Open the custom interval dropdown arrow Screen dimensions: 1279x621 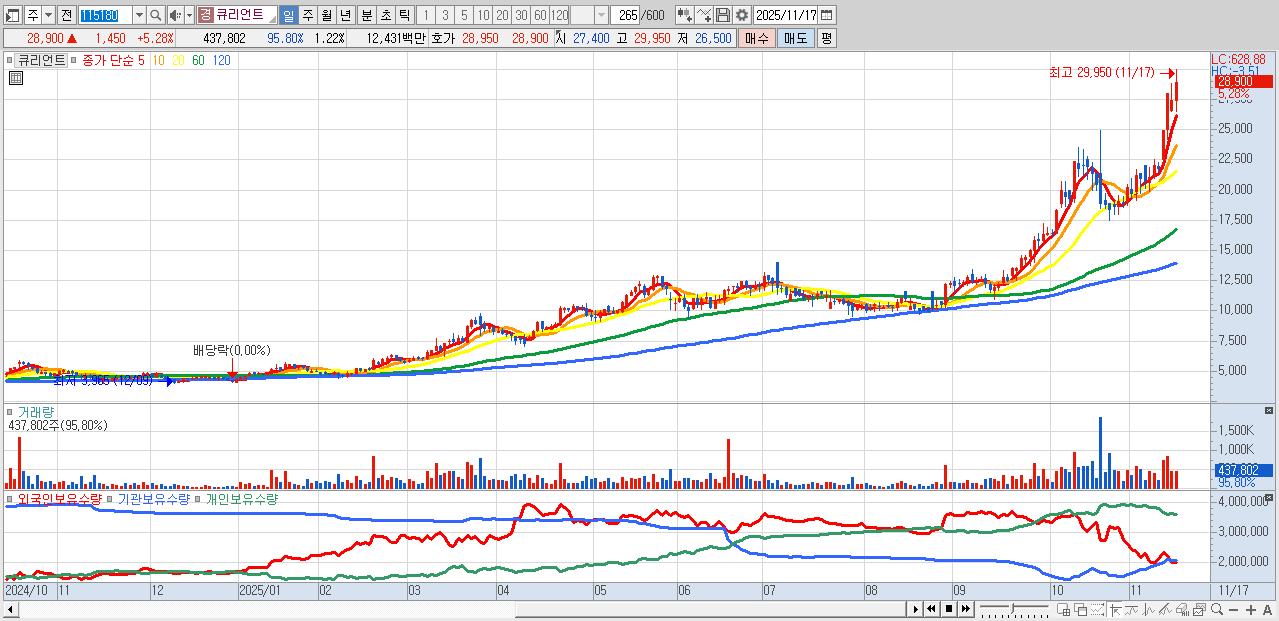pos(601,15)
